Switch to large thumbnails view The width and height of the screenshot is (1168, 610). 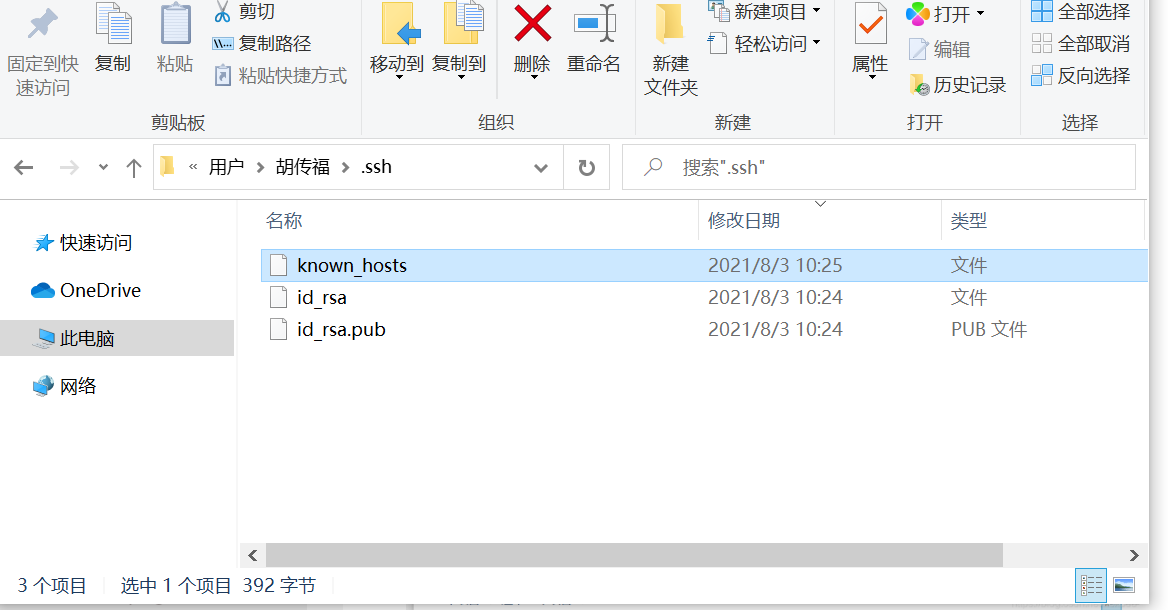pyautogui.click(x=1124, y=585)
